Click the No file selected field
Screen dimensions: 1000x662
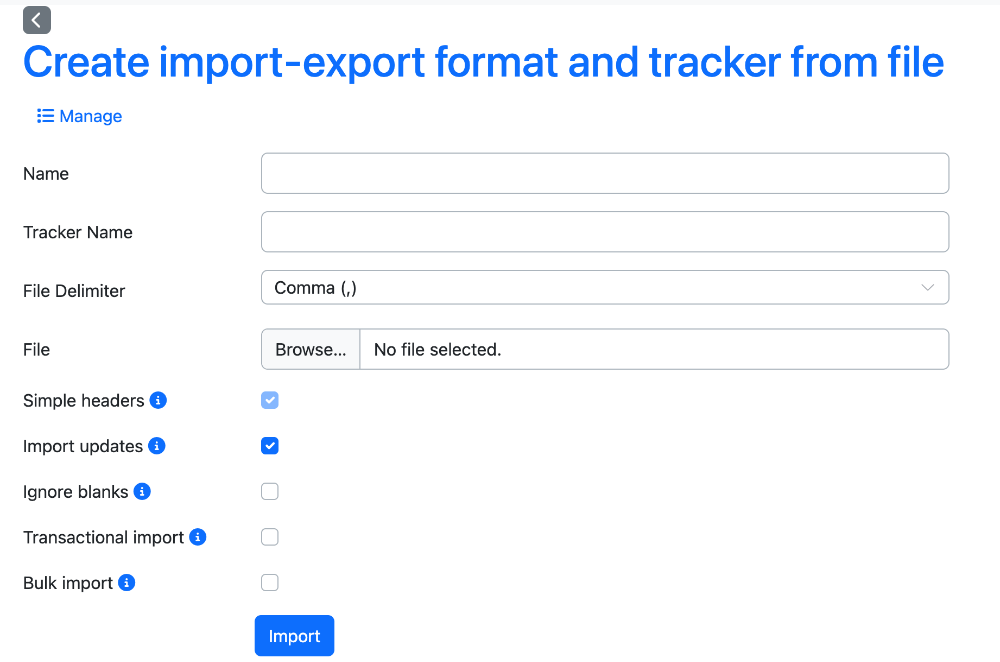click(x=654, y=349)
